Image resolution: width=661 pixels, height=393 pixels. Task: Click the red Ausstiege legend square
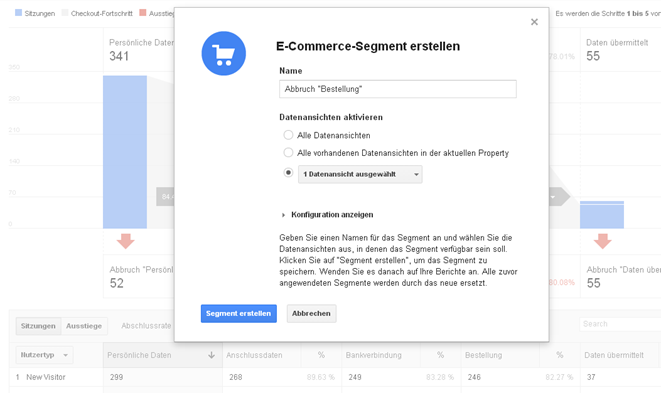[x=142, y=13]
